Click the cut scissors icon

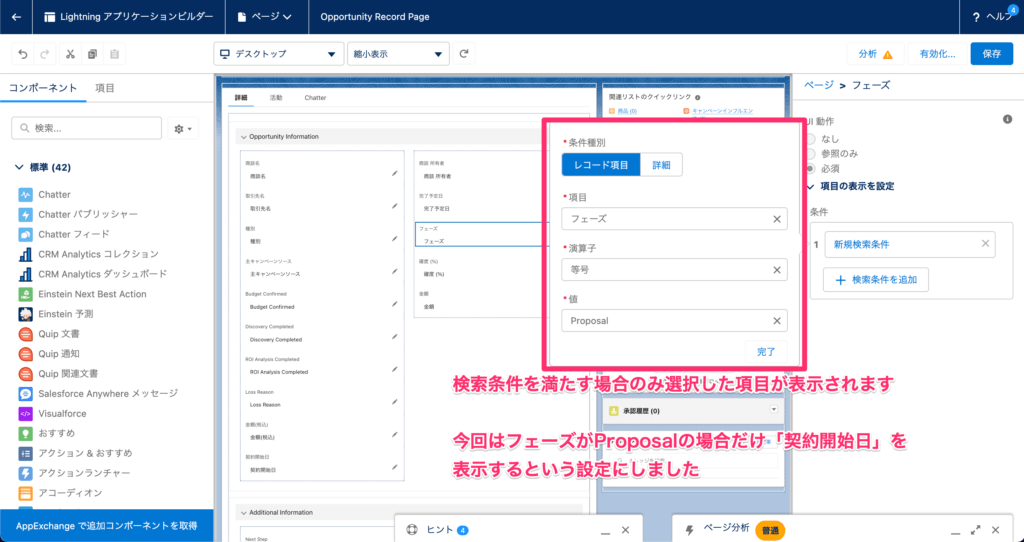pos(70,54)
